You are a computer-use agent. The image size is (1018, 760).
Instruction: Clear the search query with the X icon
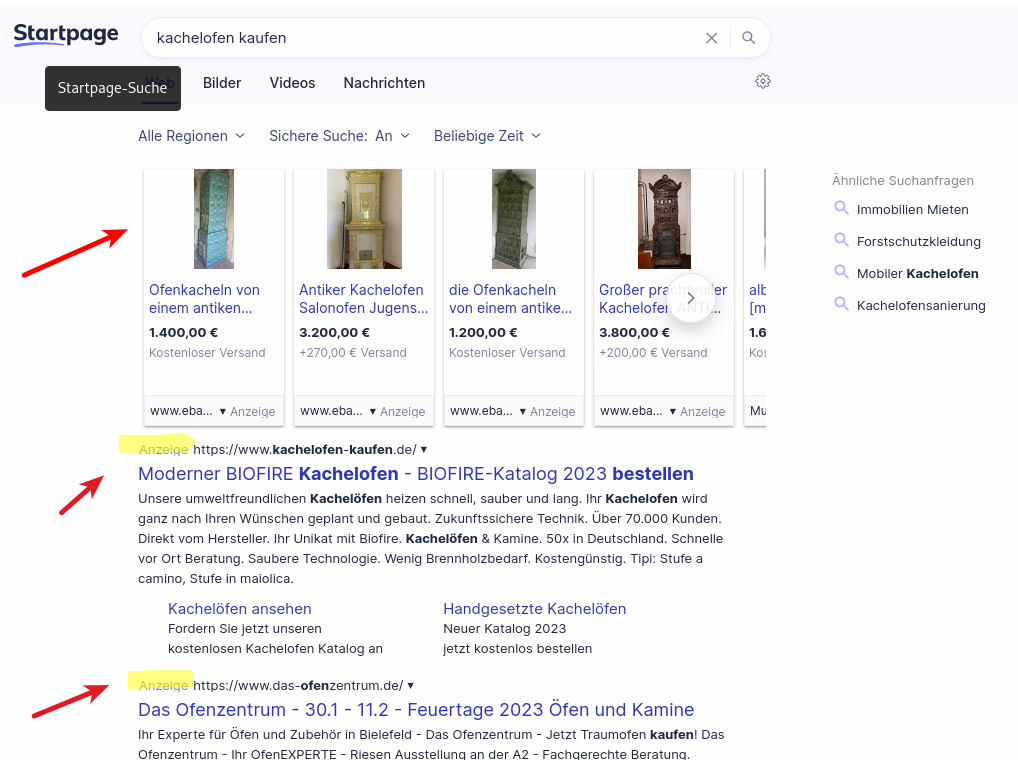coord(712,38)
